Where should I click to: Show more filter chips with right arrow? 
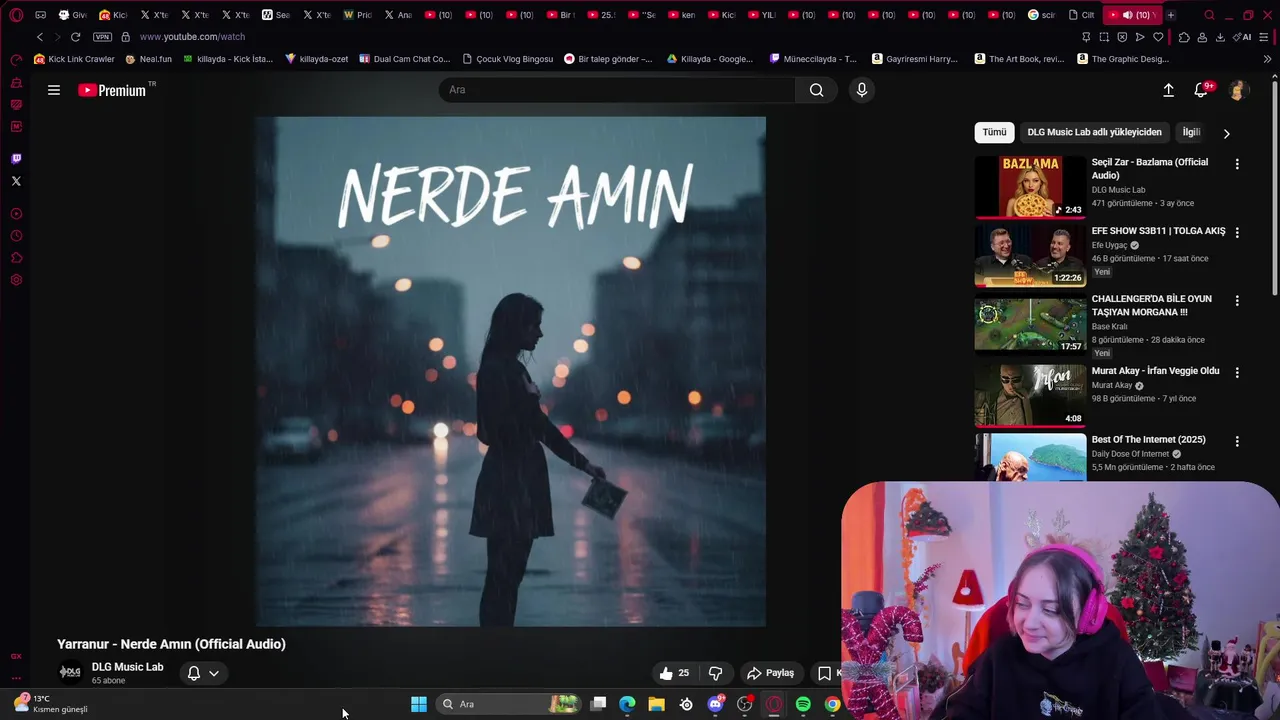tap(1226, 133)
